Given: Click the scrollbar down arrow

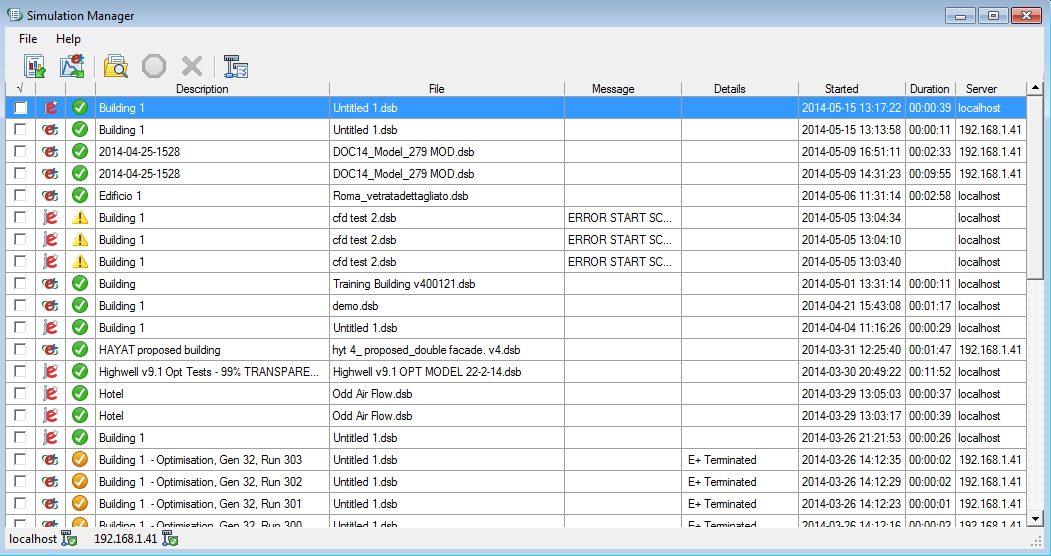Looking at the screenshot, I should tap(1035, 519).
